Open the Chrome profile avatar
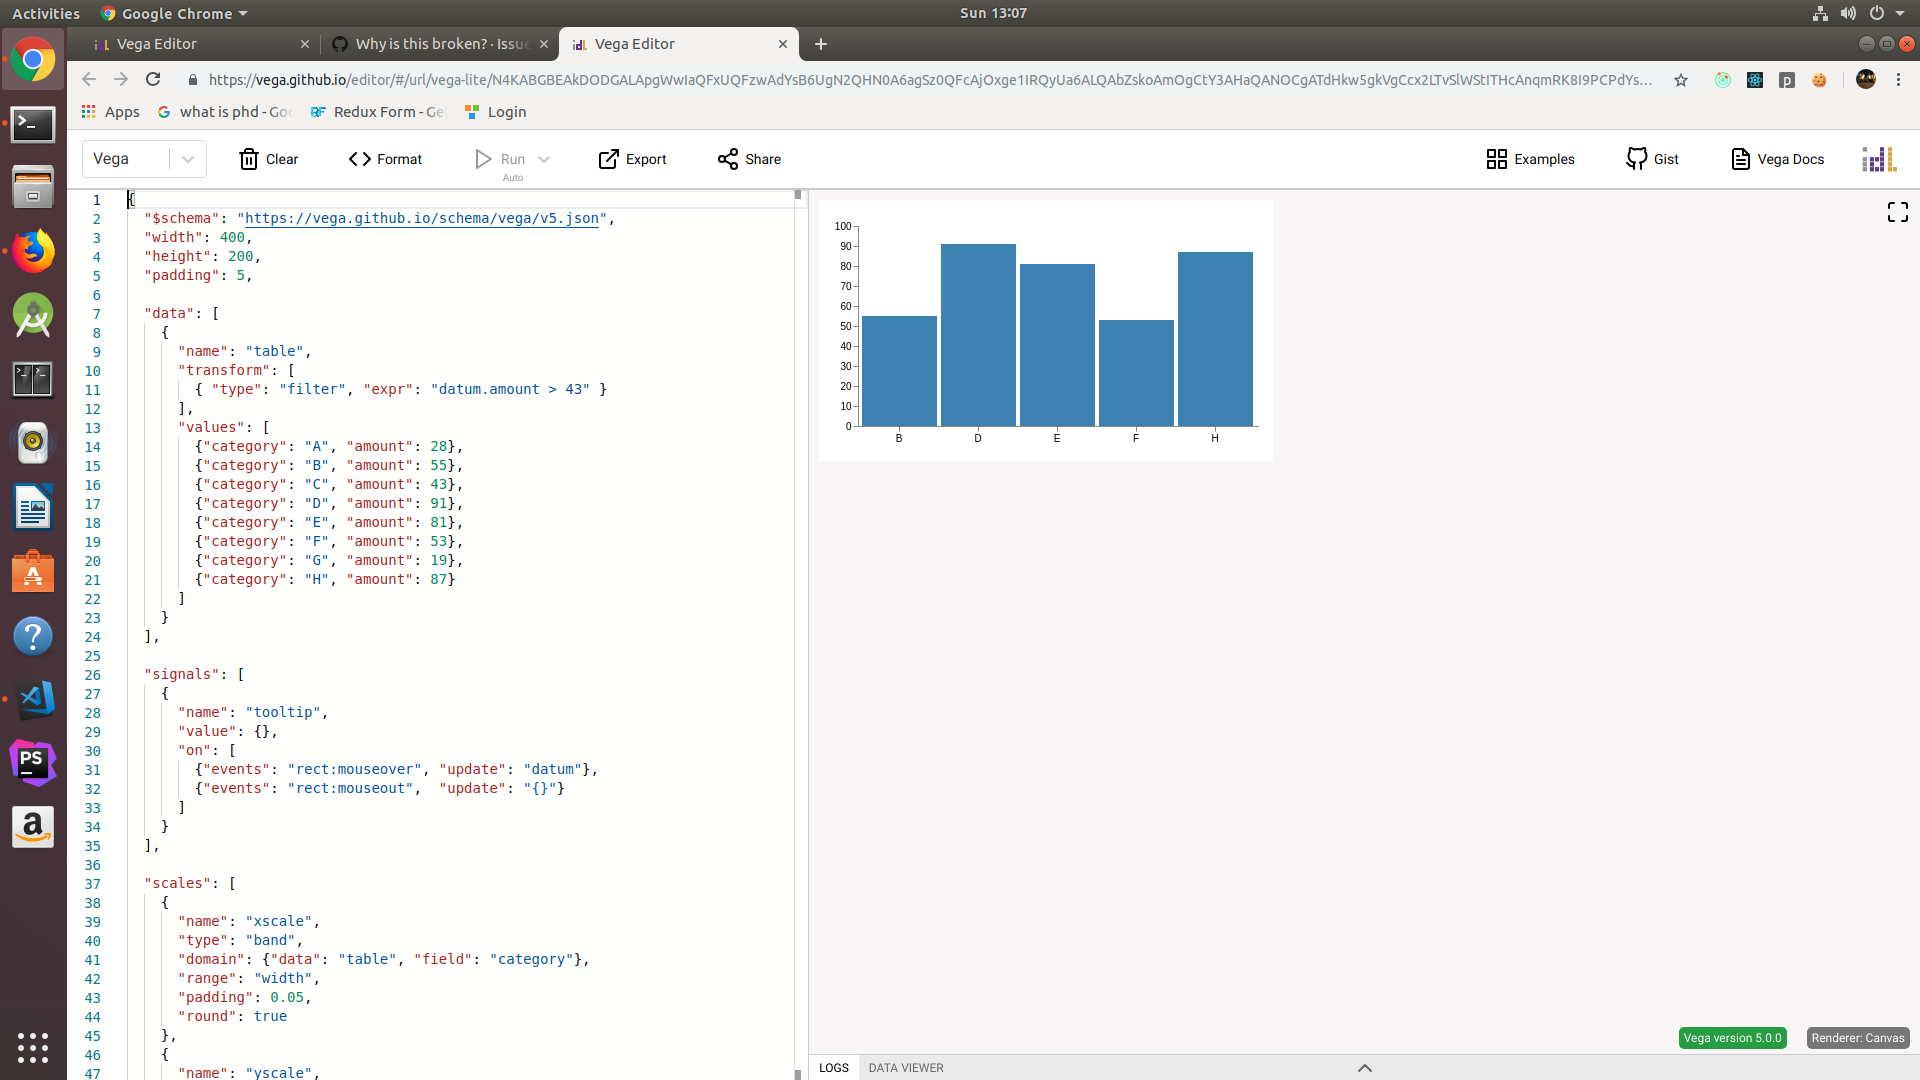Viewport: 1920px width, 1080px height. point(1865,80)
